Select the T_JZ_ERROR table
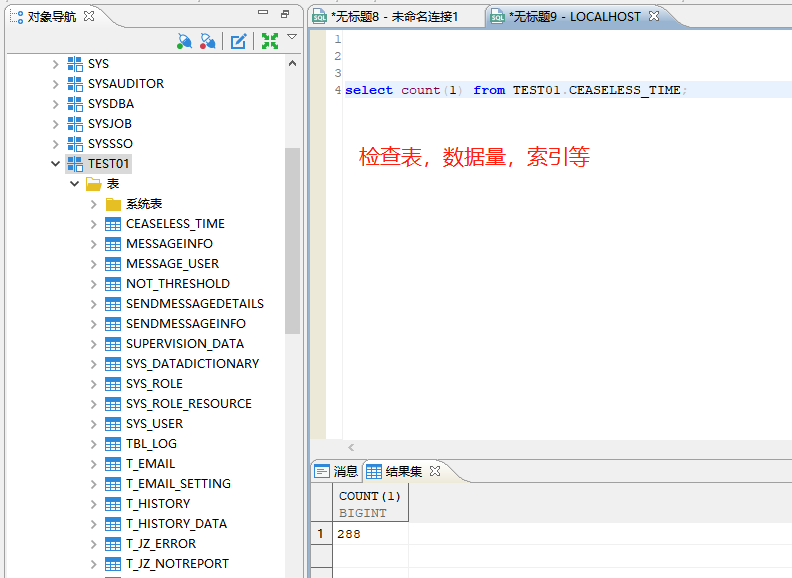The height and width of the screenshot is (578, 792). coord(161,544)
